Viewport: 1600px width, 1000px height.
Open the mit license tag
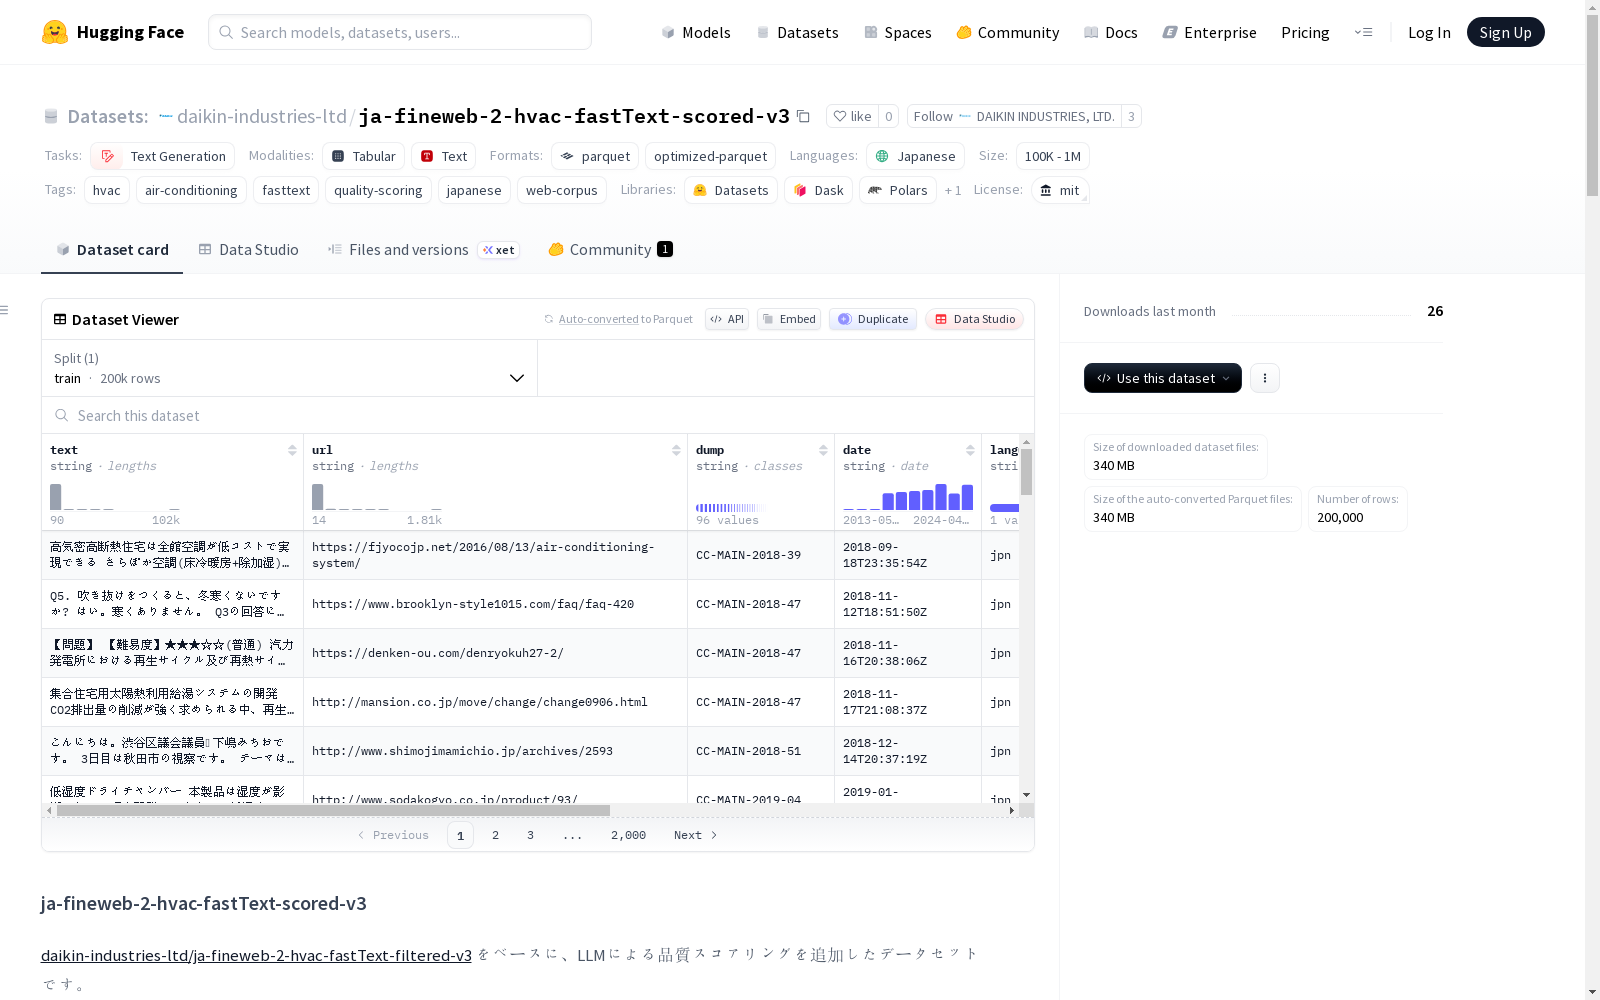[1060, 190]
